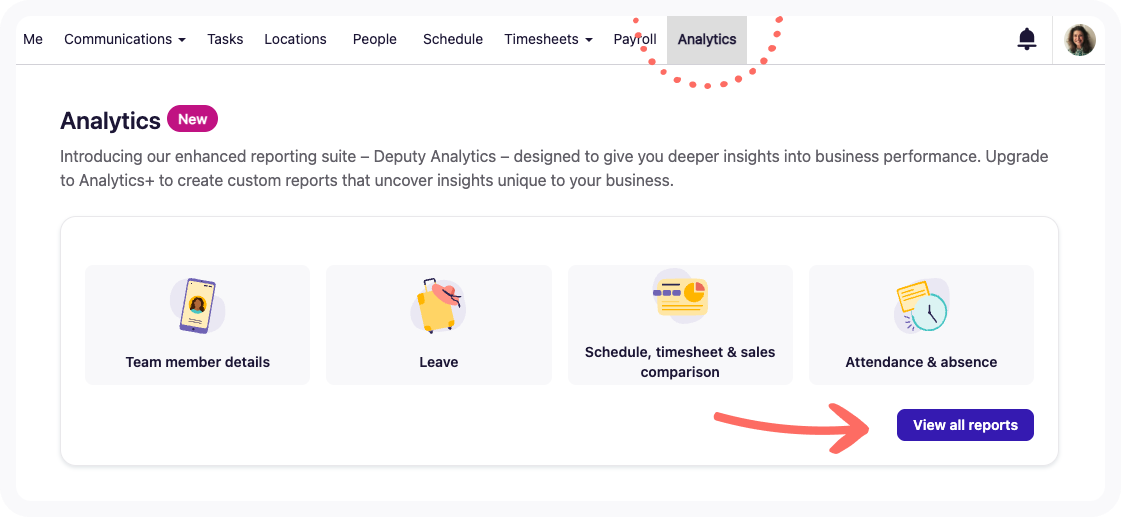The height and width of the screenshot is (517, 1121).
Task: Open the Analytics tab
Action: pos(707,39)
